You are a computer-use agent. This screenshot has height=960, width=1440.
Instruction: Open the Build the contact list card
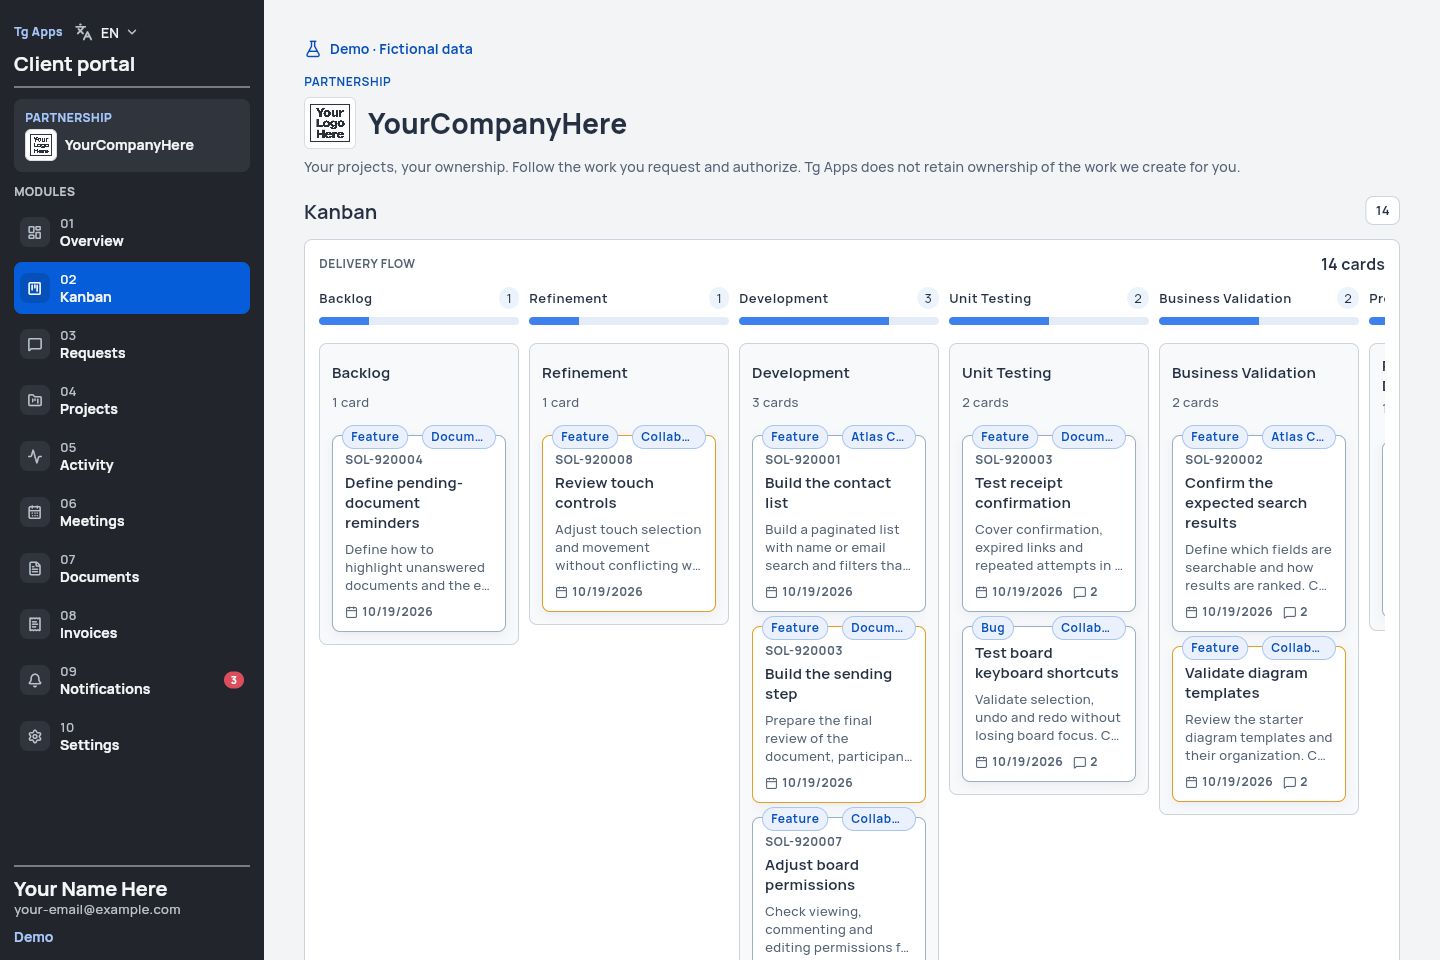[x=839, y=523]
